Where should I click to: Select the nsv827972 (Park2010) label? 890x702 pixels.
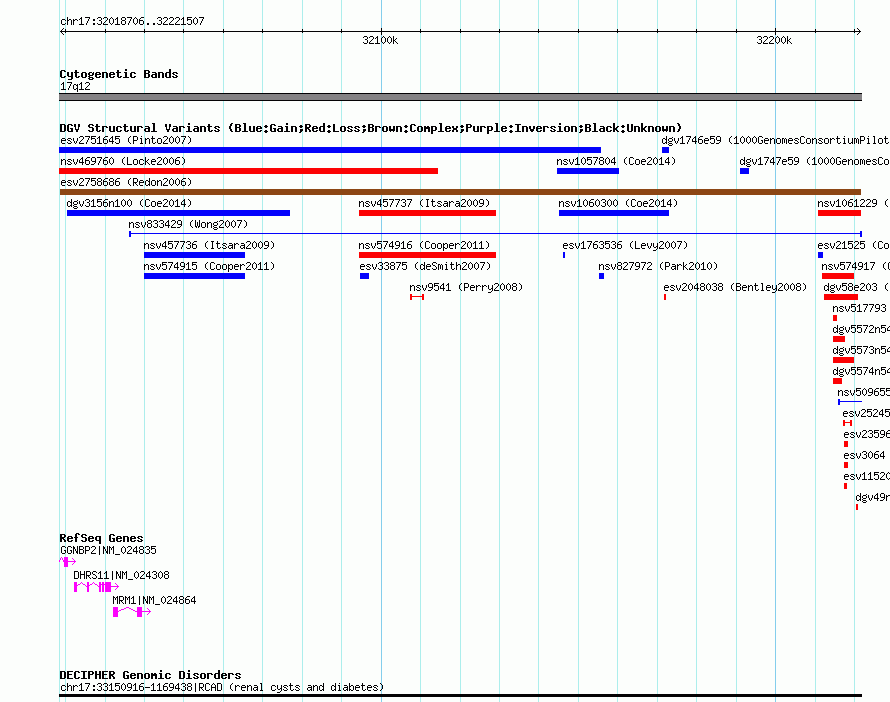pyautogui.click(x=658, y=266)
